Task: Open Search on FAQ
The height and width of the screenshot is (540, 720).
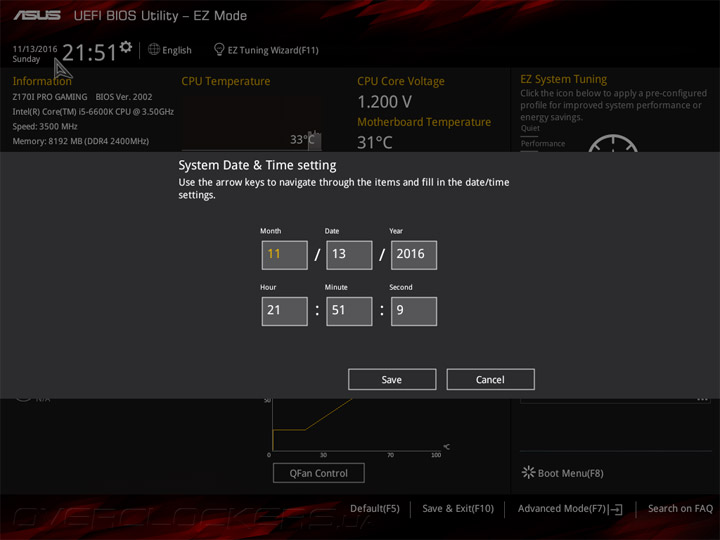Action: 680,509
